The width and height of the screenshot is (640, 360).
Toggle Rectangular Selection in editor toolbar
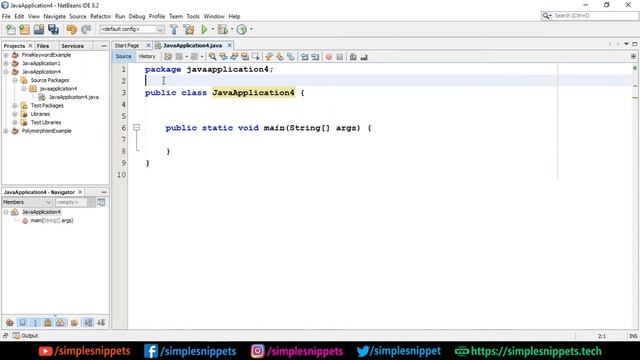[x=256, y=57]
